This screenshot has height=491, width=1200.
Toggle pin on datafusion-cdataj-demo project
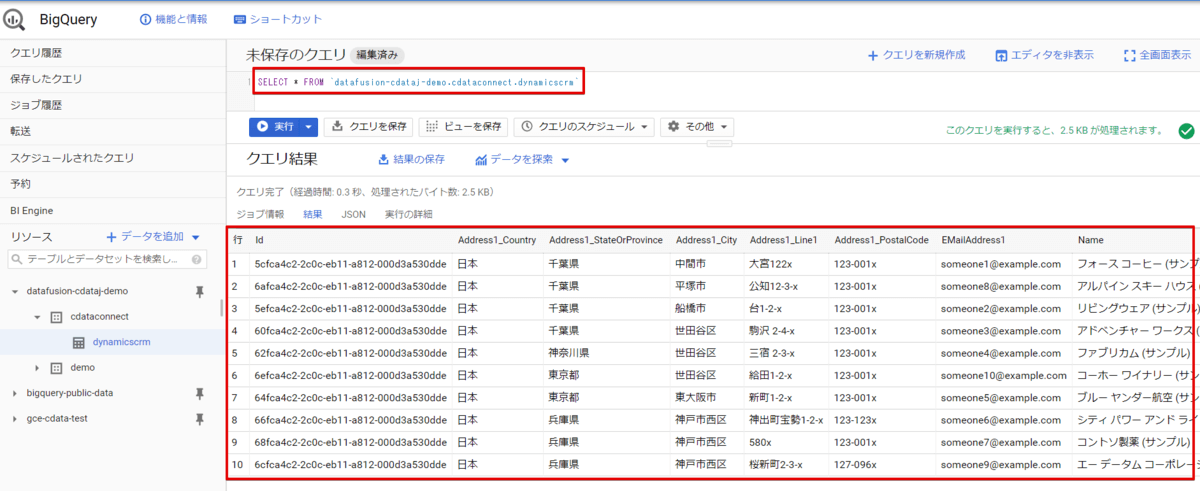199,291
